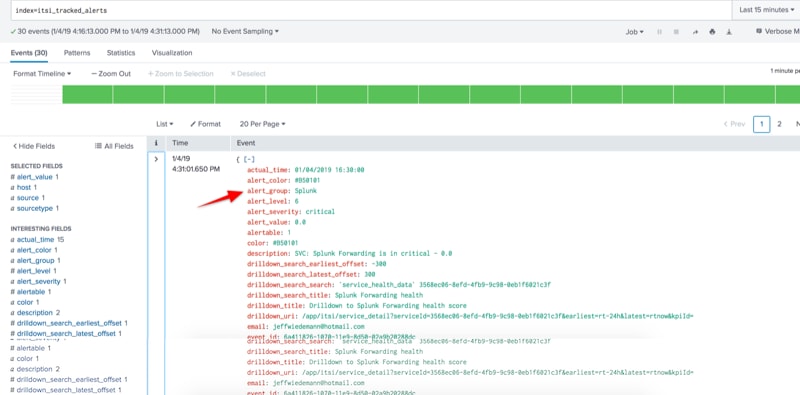This screenshot has height=395, width=800.
Task: Click Zoom to Selection
Action: pyautogui.click(x=181, y=73)
